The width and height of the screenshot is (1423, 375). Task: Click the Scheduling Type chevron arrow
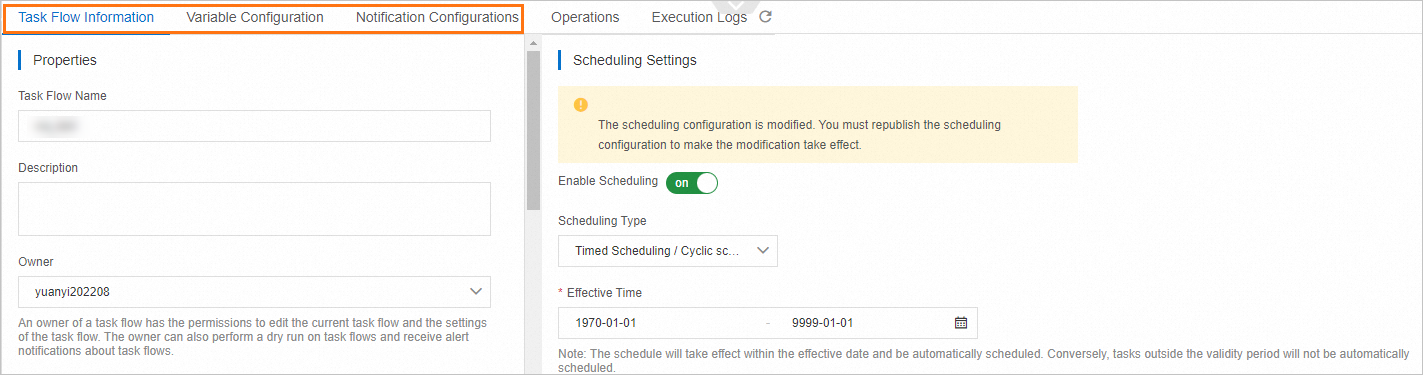pos(763,251)
